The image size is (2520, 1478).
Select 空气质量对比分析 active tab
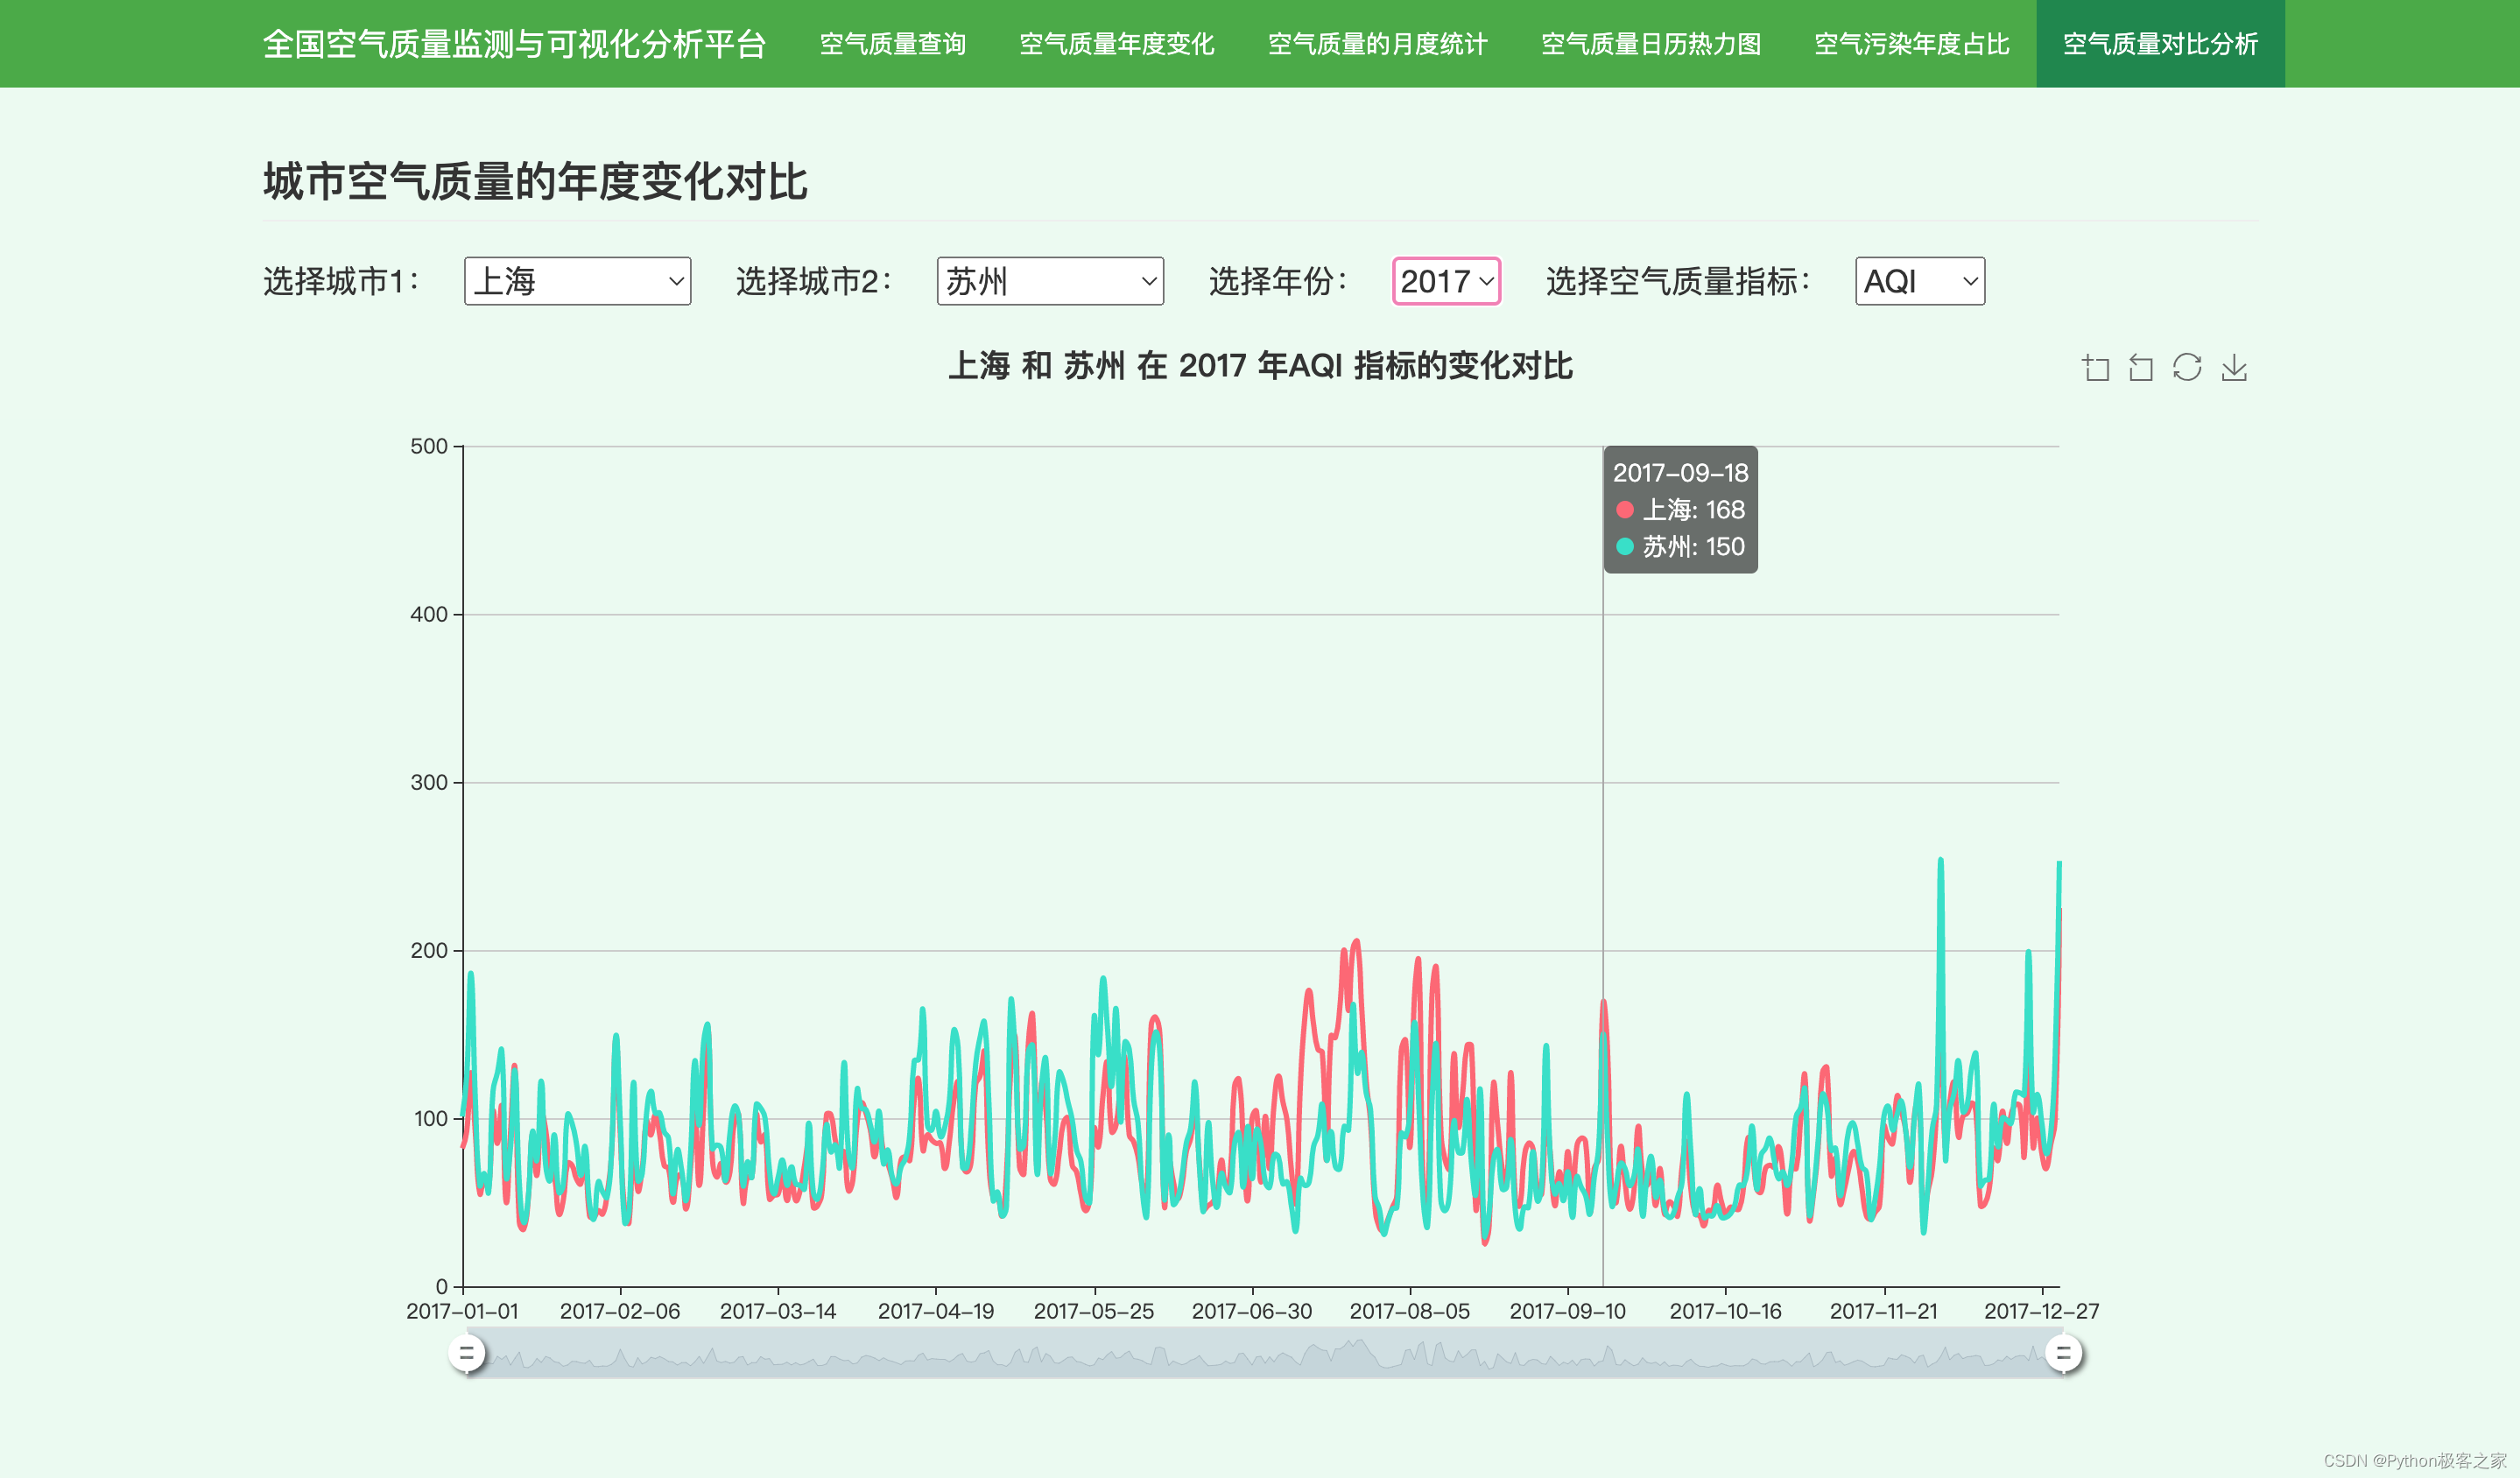point(2160,44)
